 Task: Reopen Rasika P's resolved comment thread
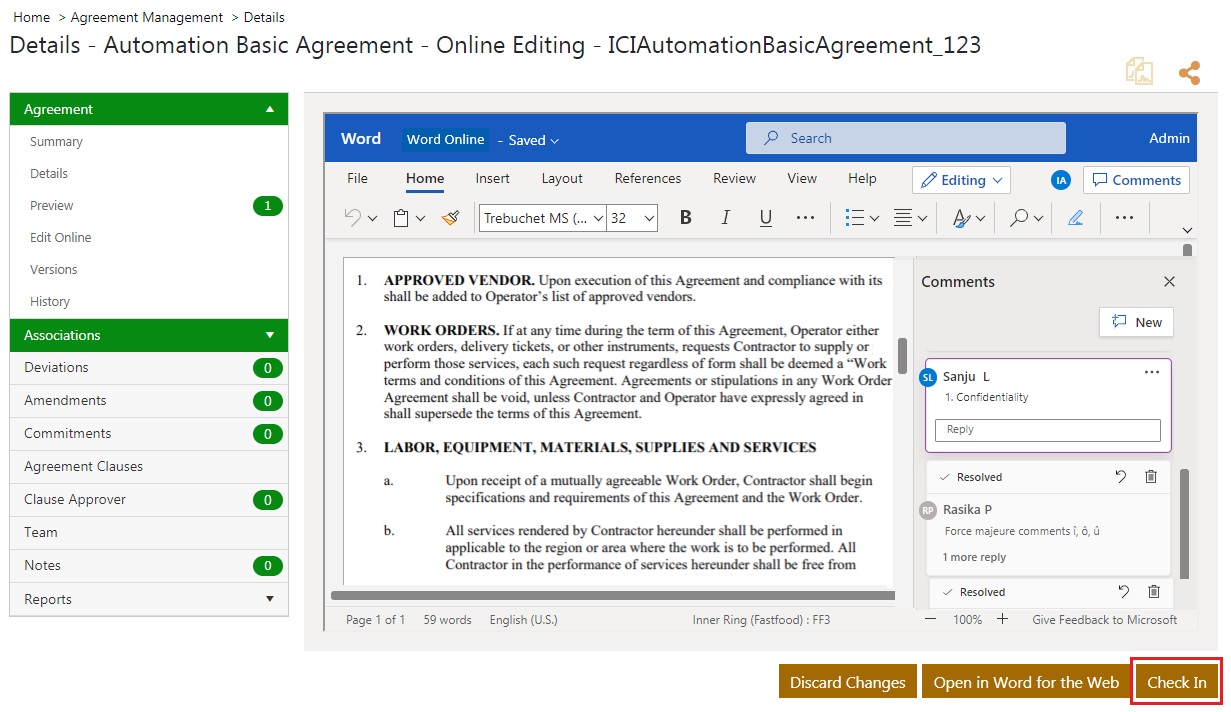[1121, 477]
